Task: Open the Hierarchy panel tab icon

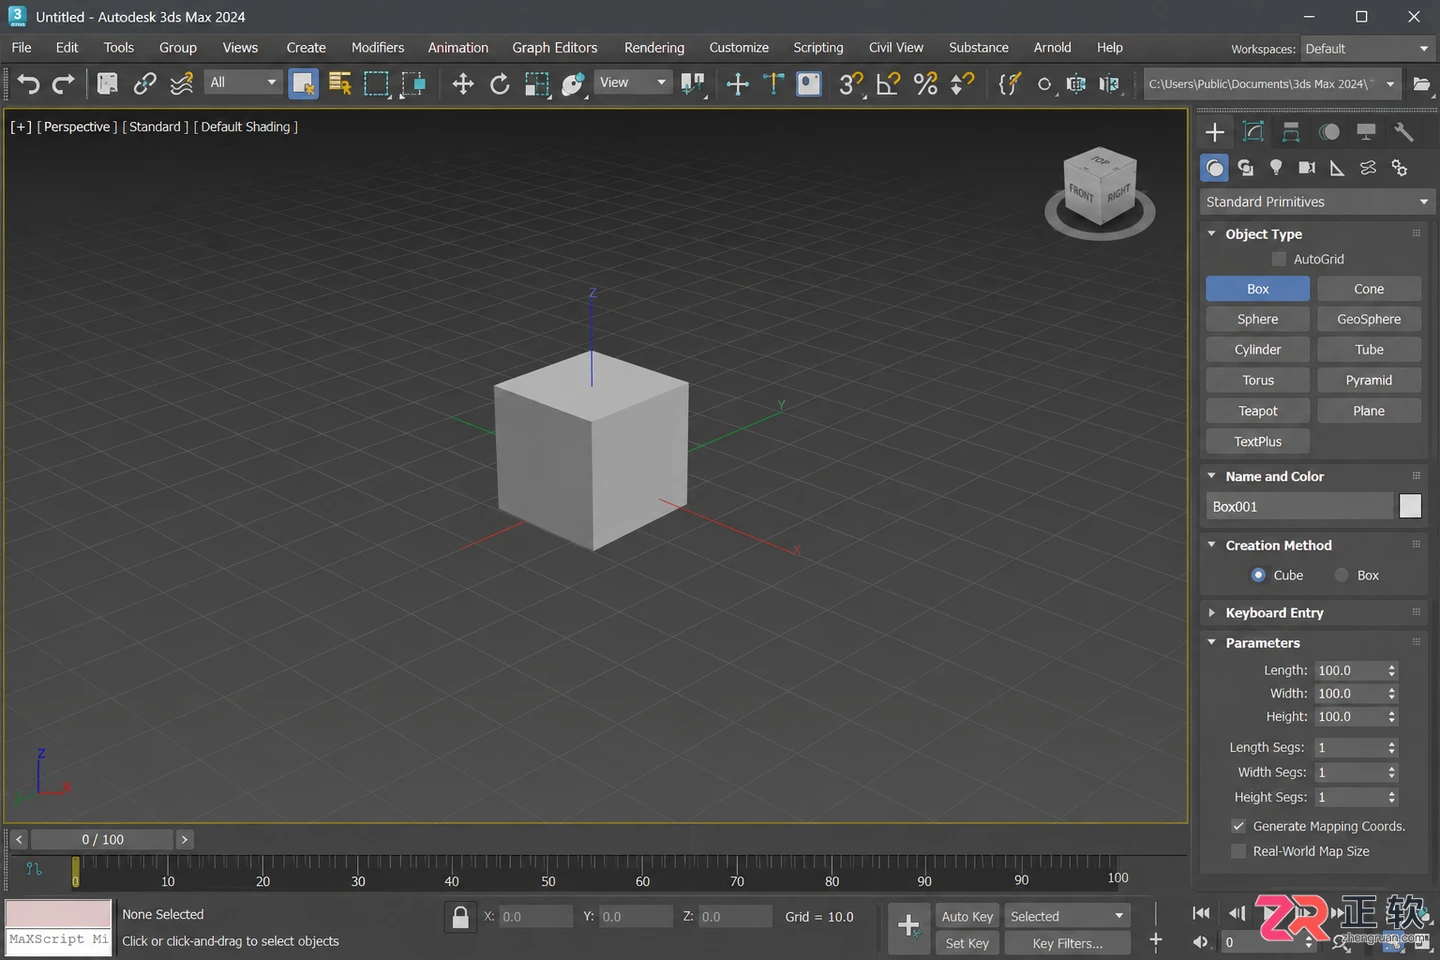Action: [1291, 132]
